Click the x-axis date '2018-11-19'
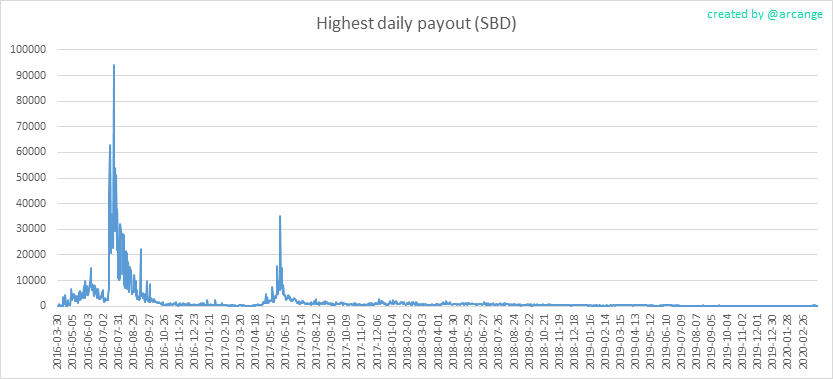This screenshot has height=379, width=833. [x=560, y=341]
